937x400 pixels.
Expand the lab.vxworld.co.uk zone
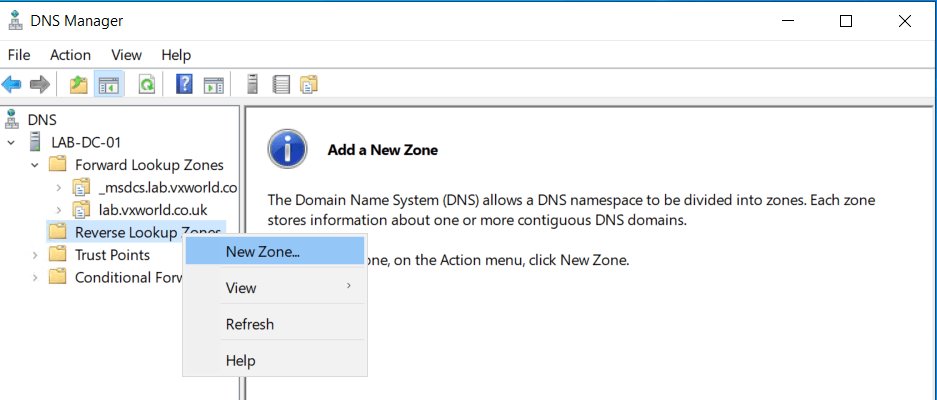[59, 209]
